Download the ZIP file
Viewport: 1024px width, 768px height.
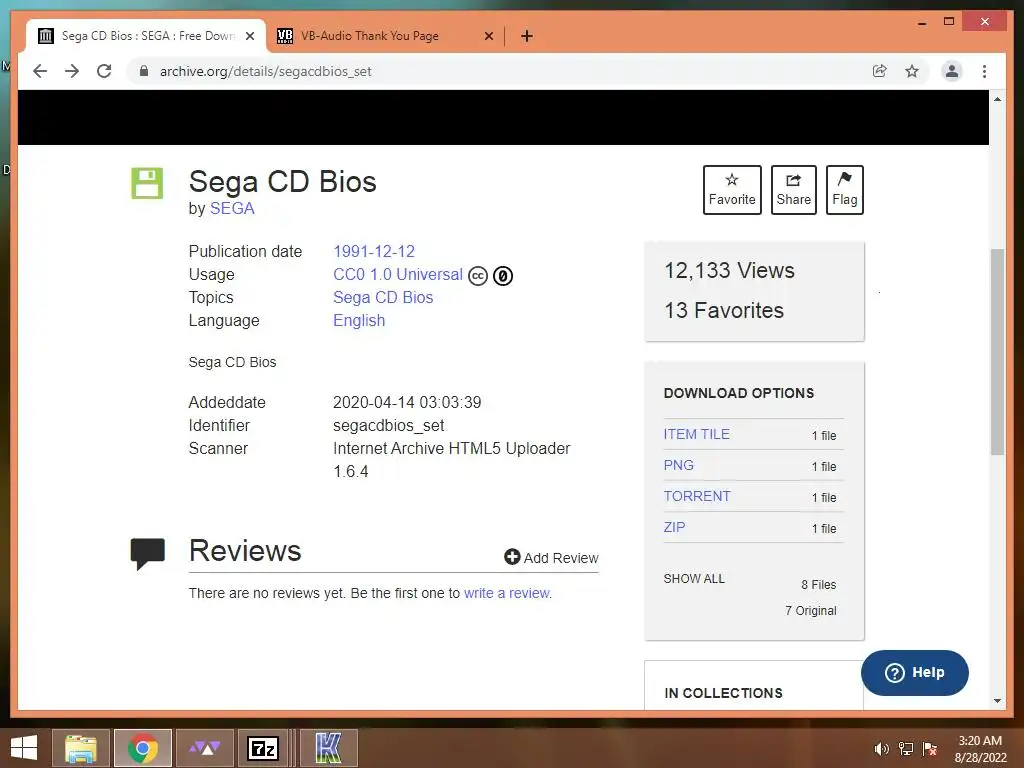click(x=674, y=527)
